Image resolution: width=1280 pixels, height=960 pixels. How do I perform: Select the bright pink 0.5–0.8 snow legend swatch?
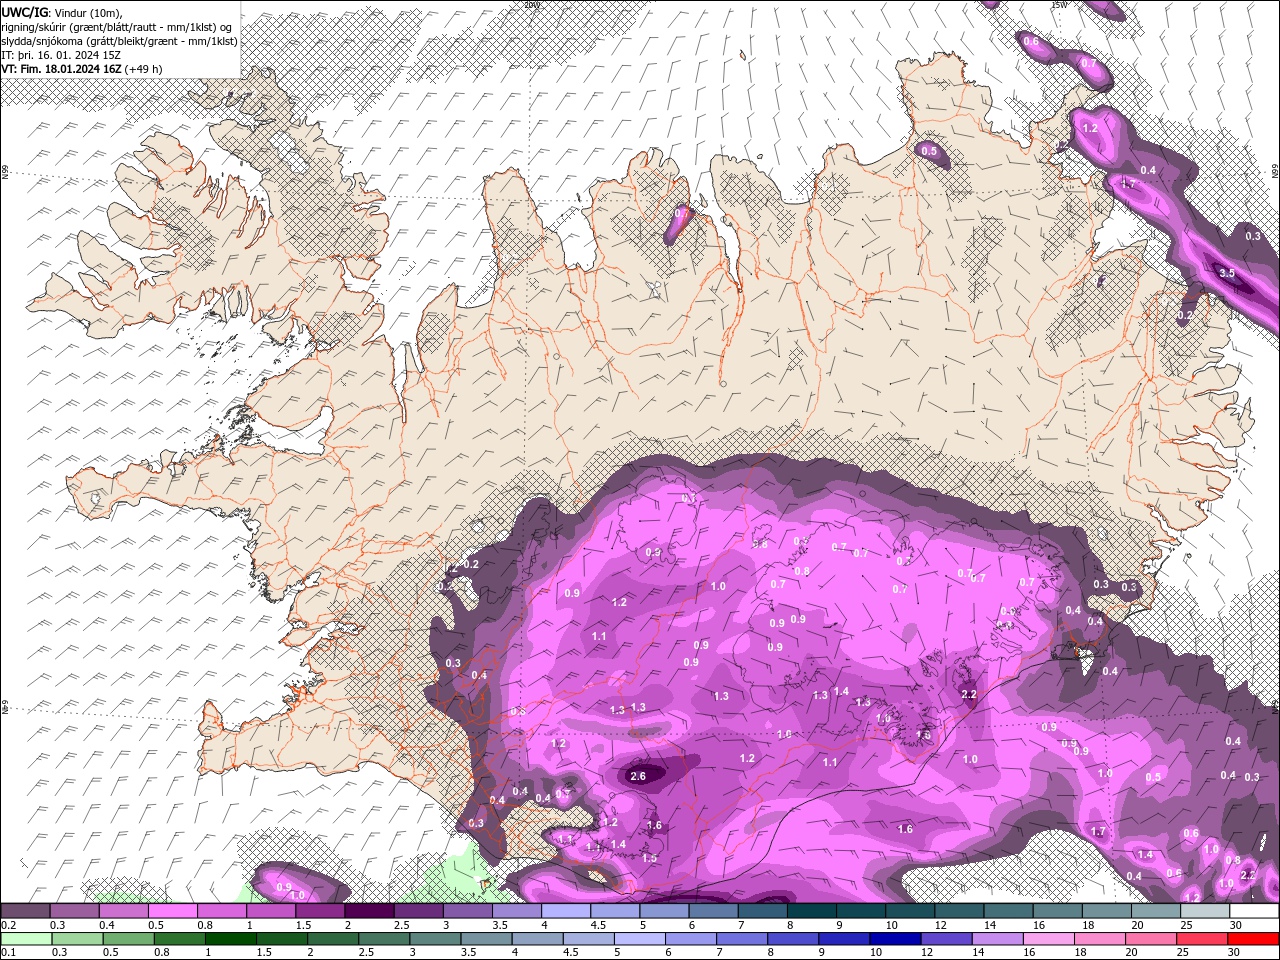(173, 911)
